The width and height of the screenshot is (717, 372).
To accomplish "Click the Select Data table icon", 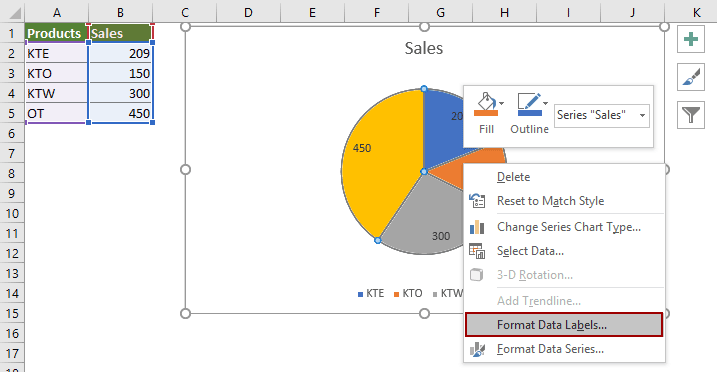I will tap(477, 251).
